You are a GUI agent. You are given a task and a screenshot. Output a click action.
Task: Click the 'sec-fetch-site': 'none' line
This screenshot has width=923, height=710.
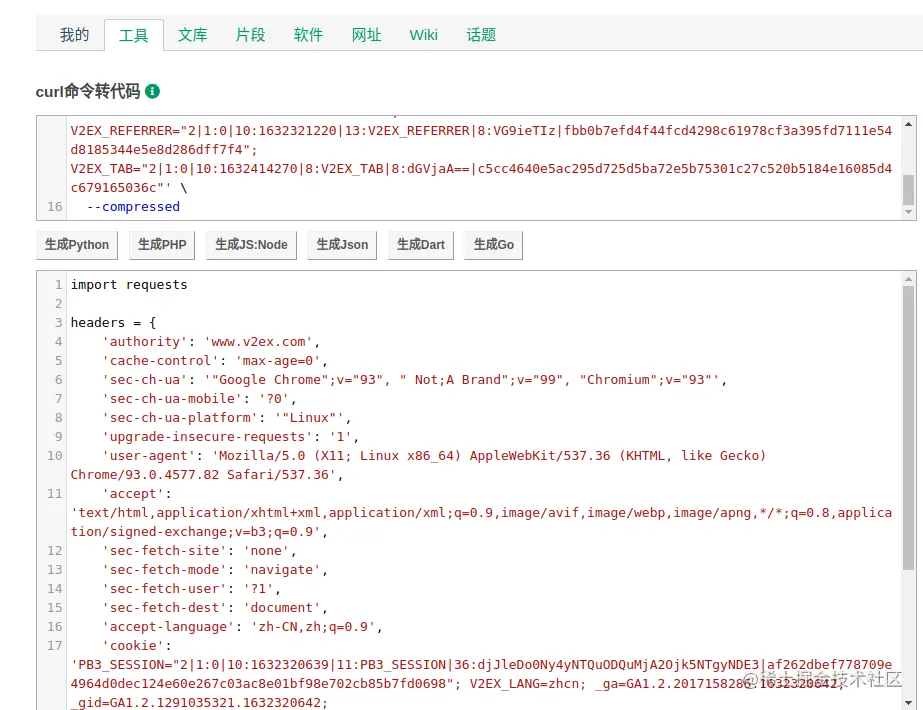point(199,551)
